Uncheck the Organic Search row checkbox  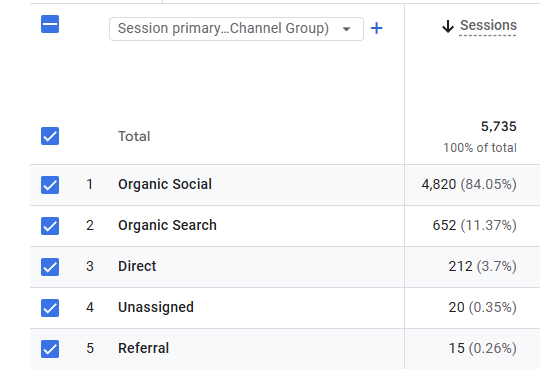[50, 226]
